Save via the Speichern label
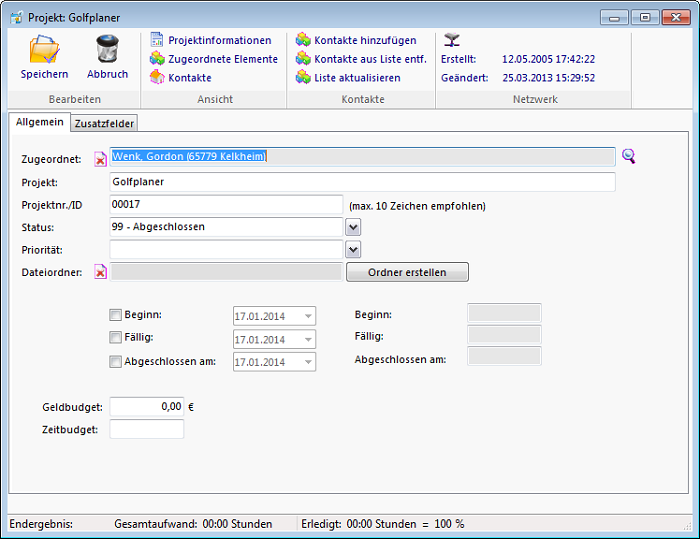Image resolution: width=700 pixels, height=539 pixels. pos(44,74)
